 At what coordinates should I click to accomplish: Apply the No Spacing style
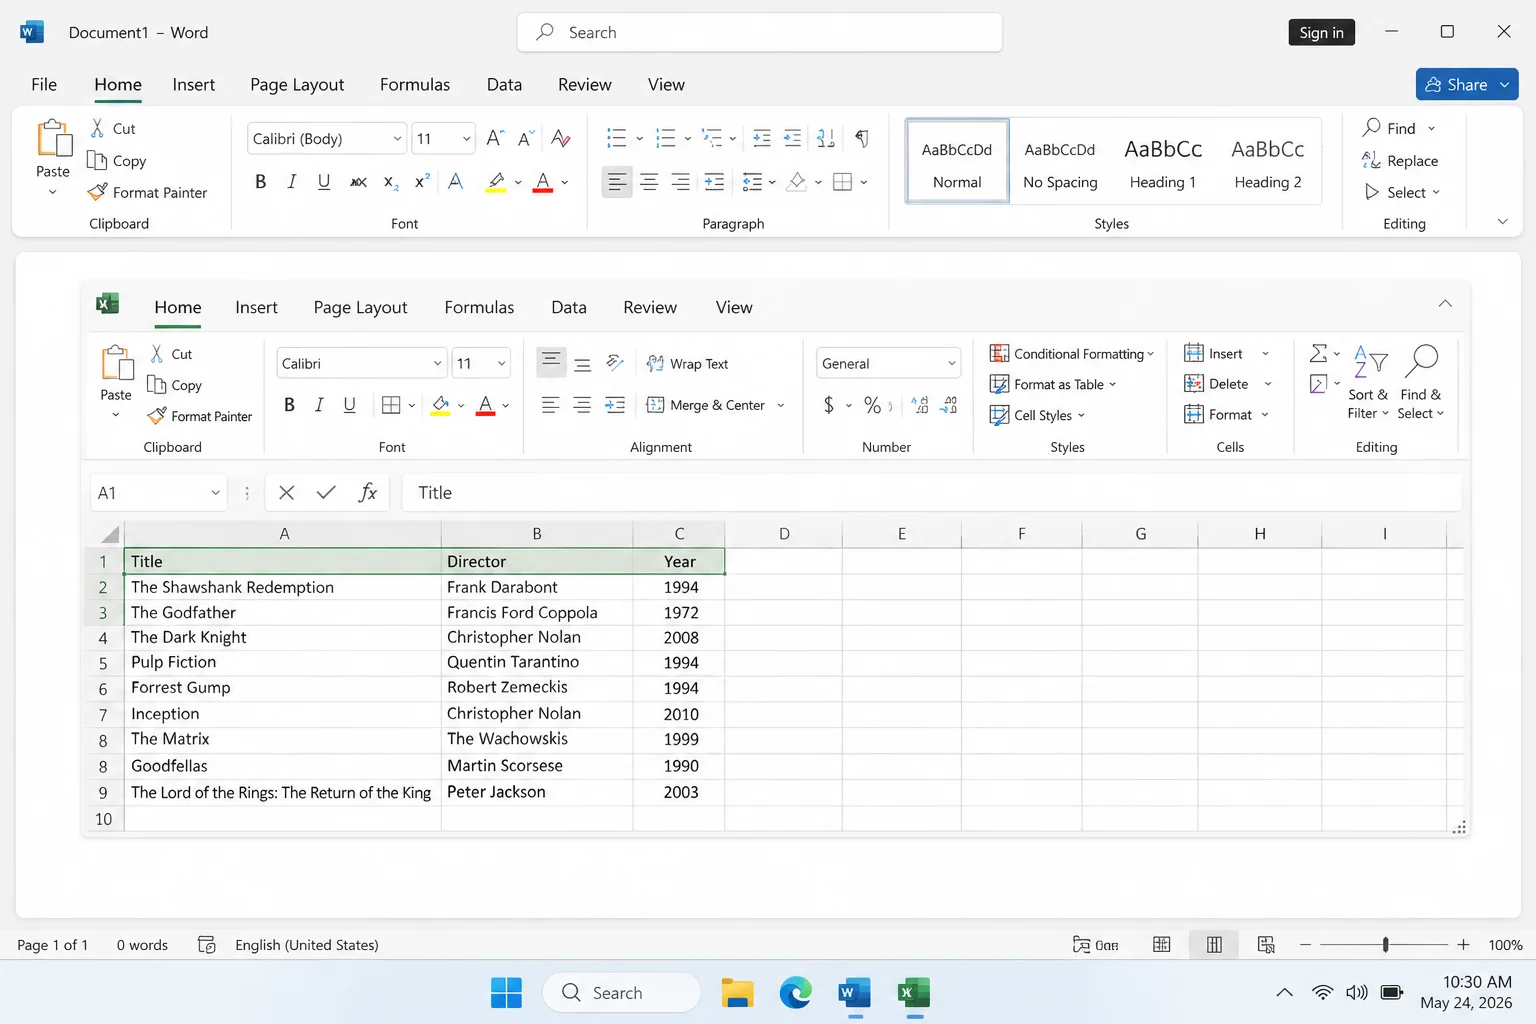tap(1060, 163)
